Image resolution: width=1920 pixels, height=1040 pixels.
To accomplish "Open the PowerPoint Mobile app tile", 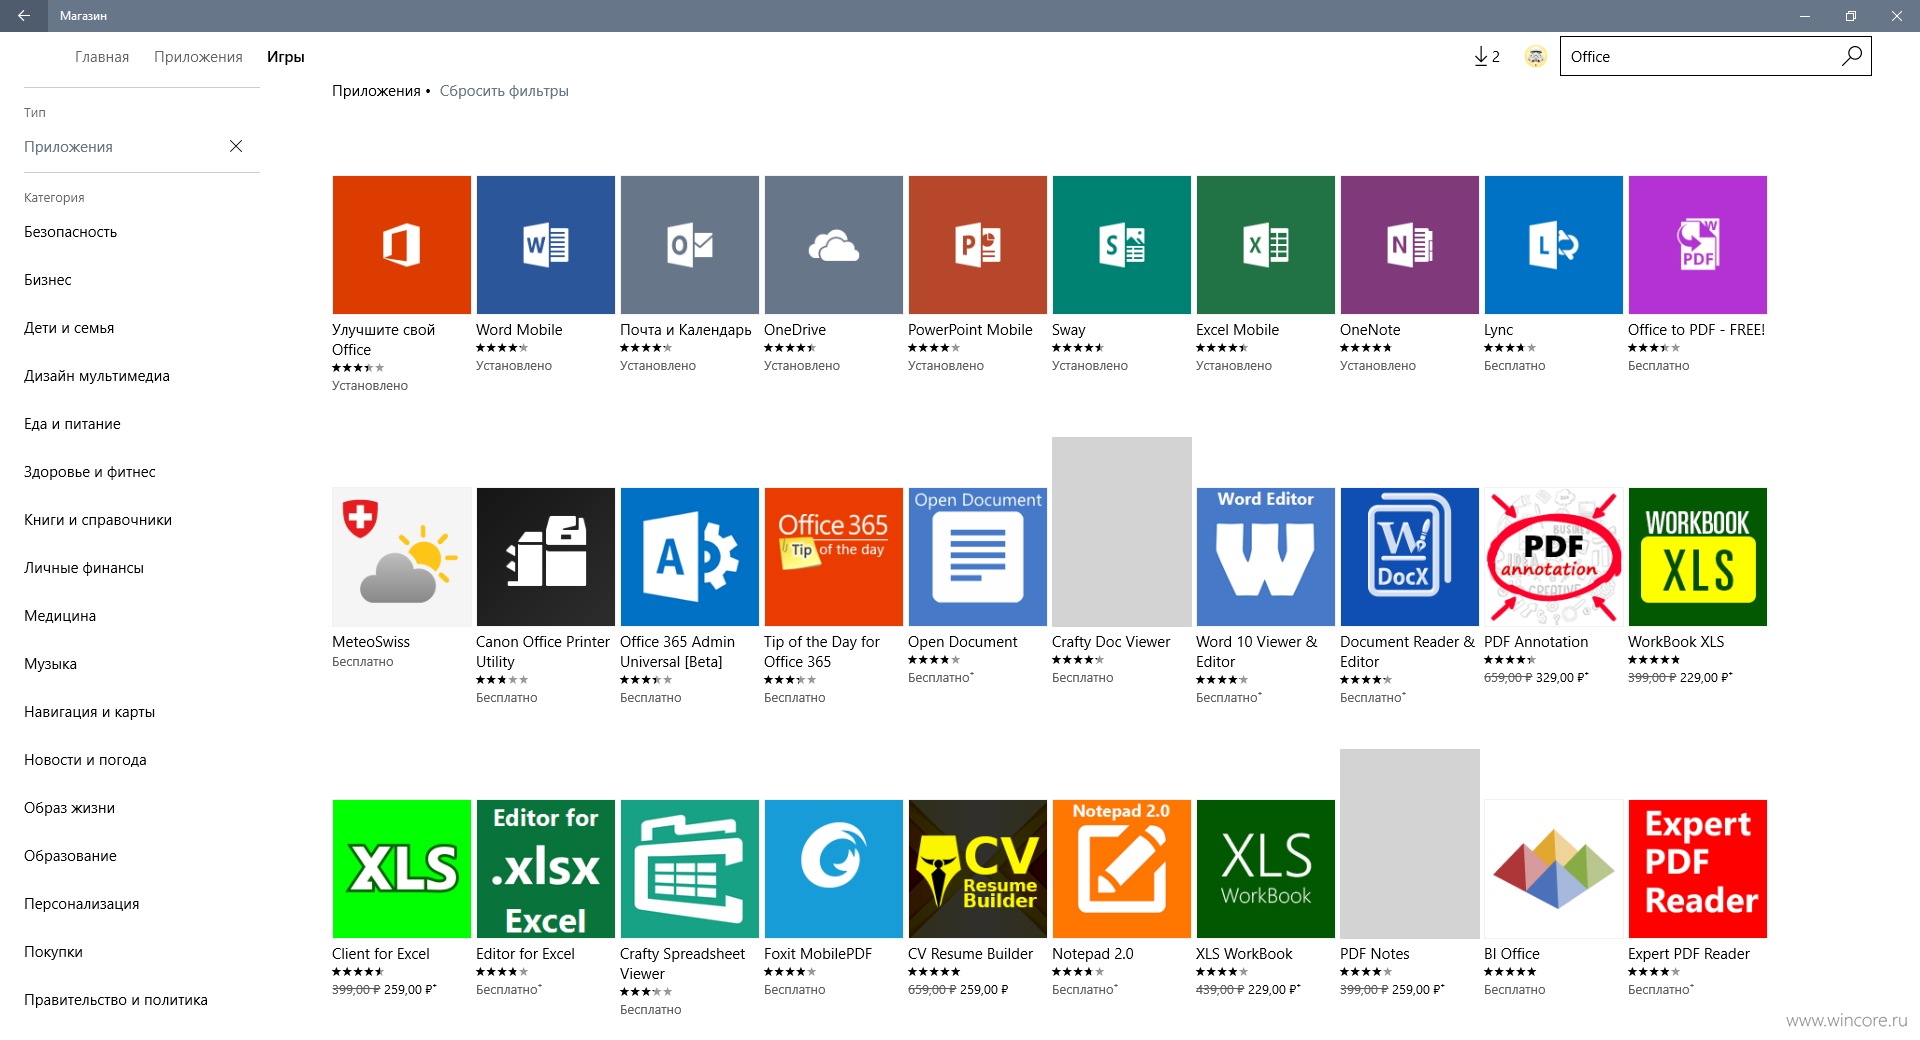I will (977, 245).
